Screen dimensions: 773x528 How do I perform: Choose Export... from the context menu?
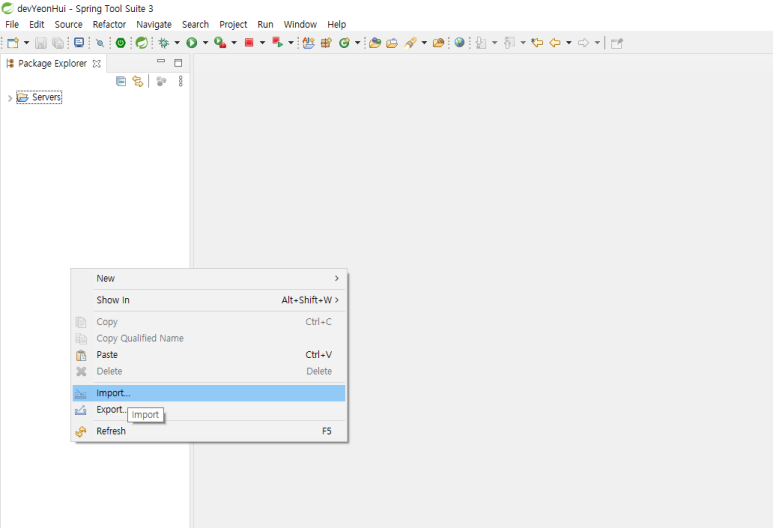pyautogui.click(x=209, y=410)
